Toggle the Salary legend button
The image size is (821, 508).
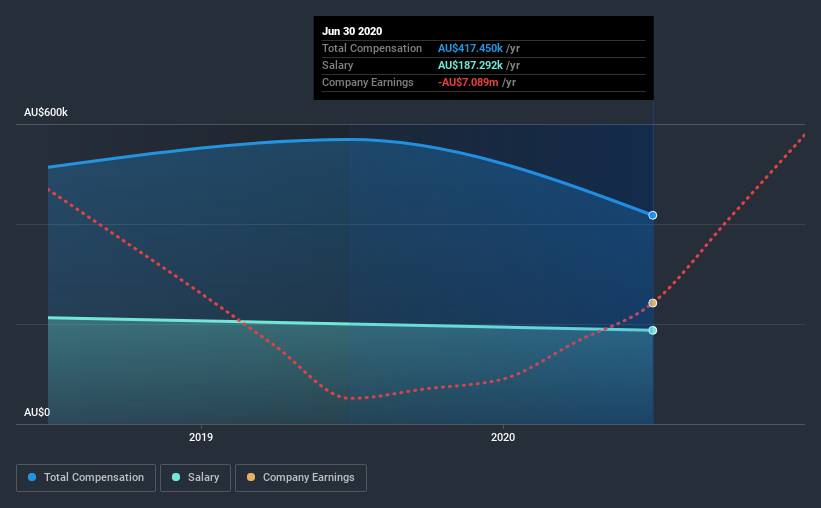(195, 478)
